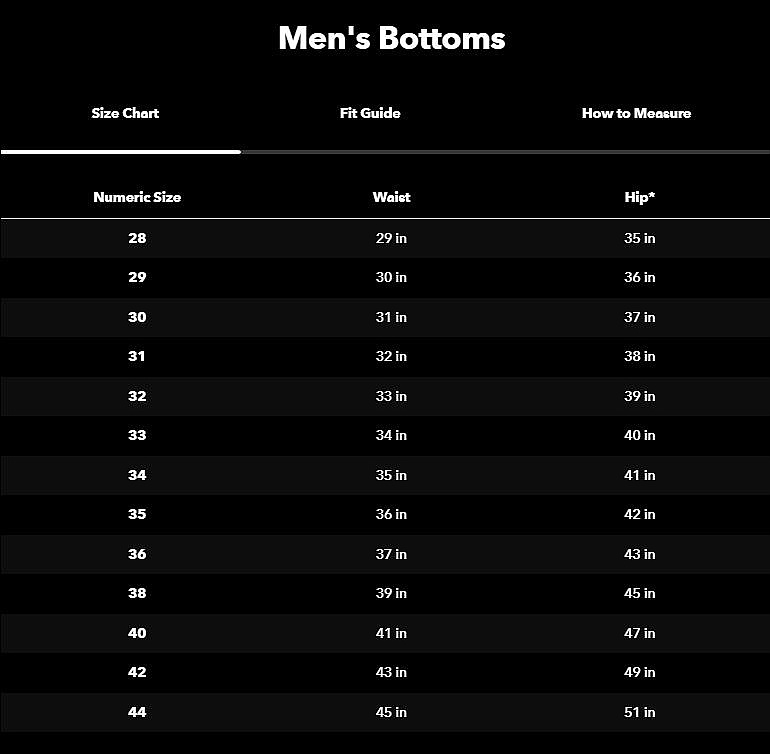Click the Hip* column header

pyautogui.click(x=640, y=197)
